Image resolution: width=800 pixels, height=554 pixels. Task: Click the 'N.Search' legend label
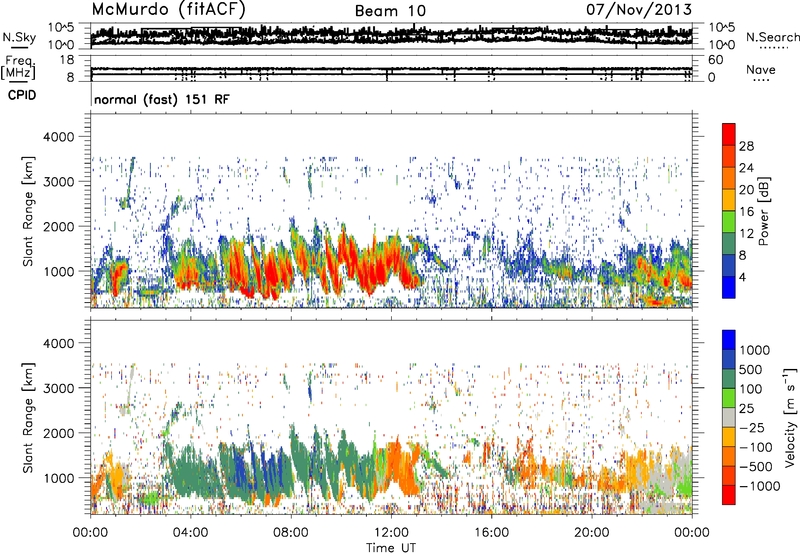(772, 37)
